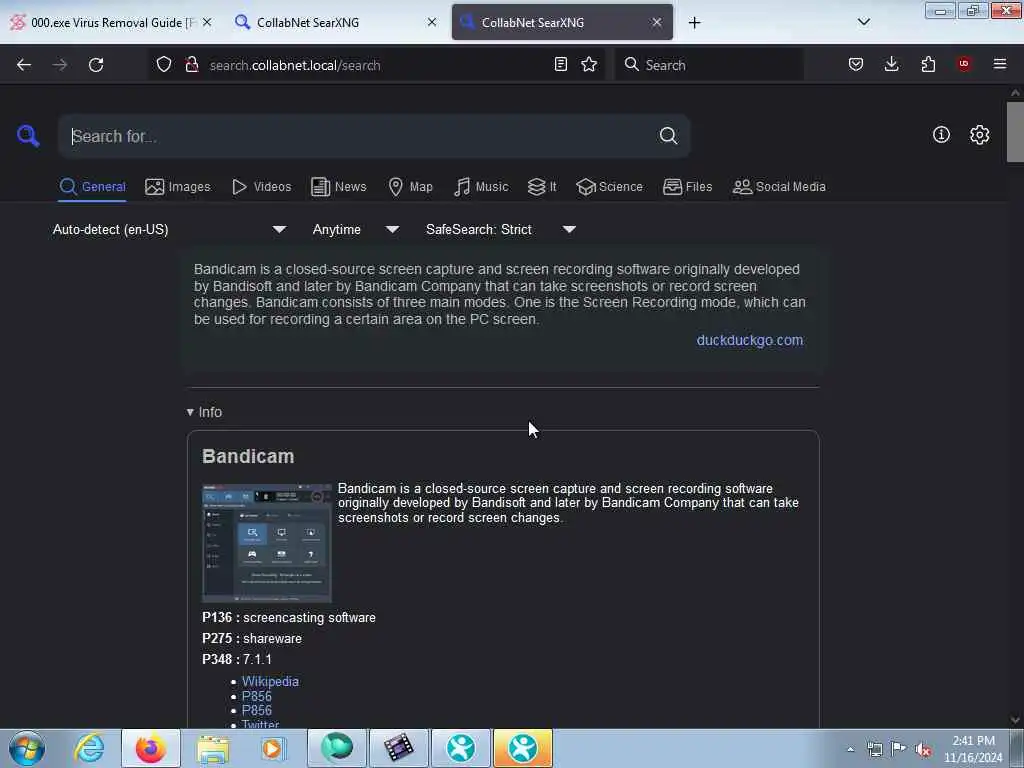Image resolution: width=1024 pixels, height=768 pixels.
Task: Launch Internet Explorer from the taskbar
Action: [89, 748]
